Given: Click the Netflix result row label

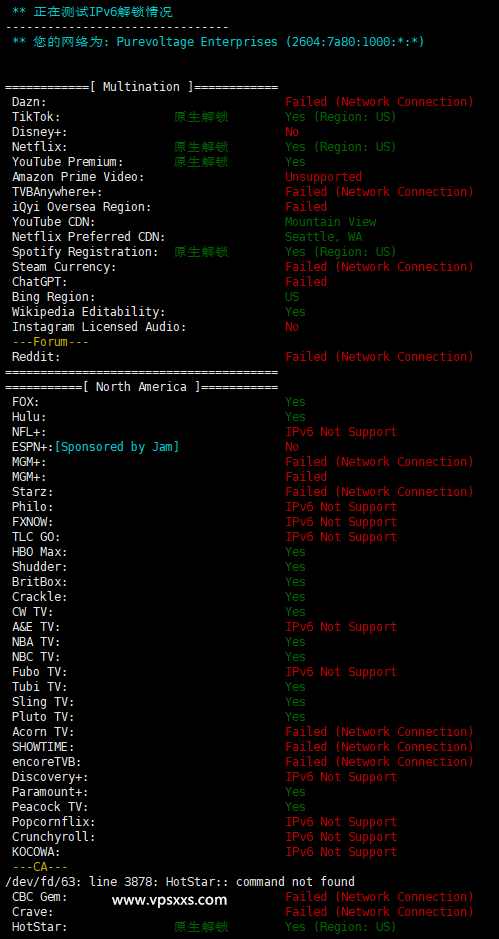Looking at the screenshot, I should coord(40,147).
